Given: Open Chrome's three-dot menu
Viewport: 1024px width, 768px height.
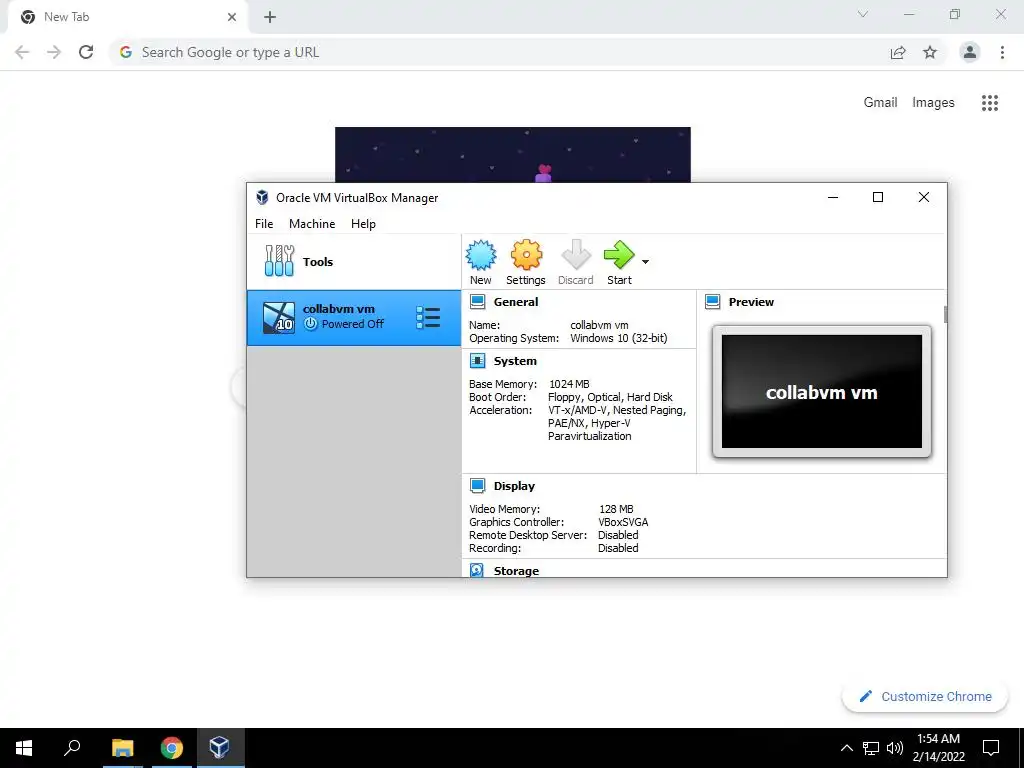Looking at the screenshot, I should pos(1002,52).
